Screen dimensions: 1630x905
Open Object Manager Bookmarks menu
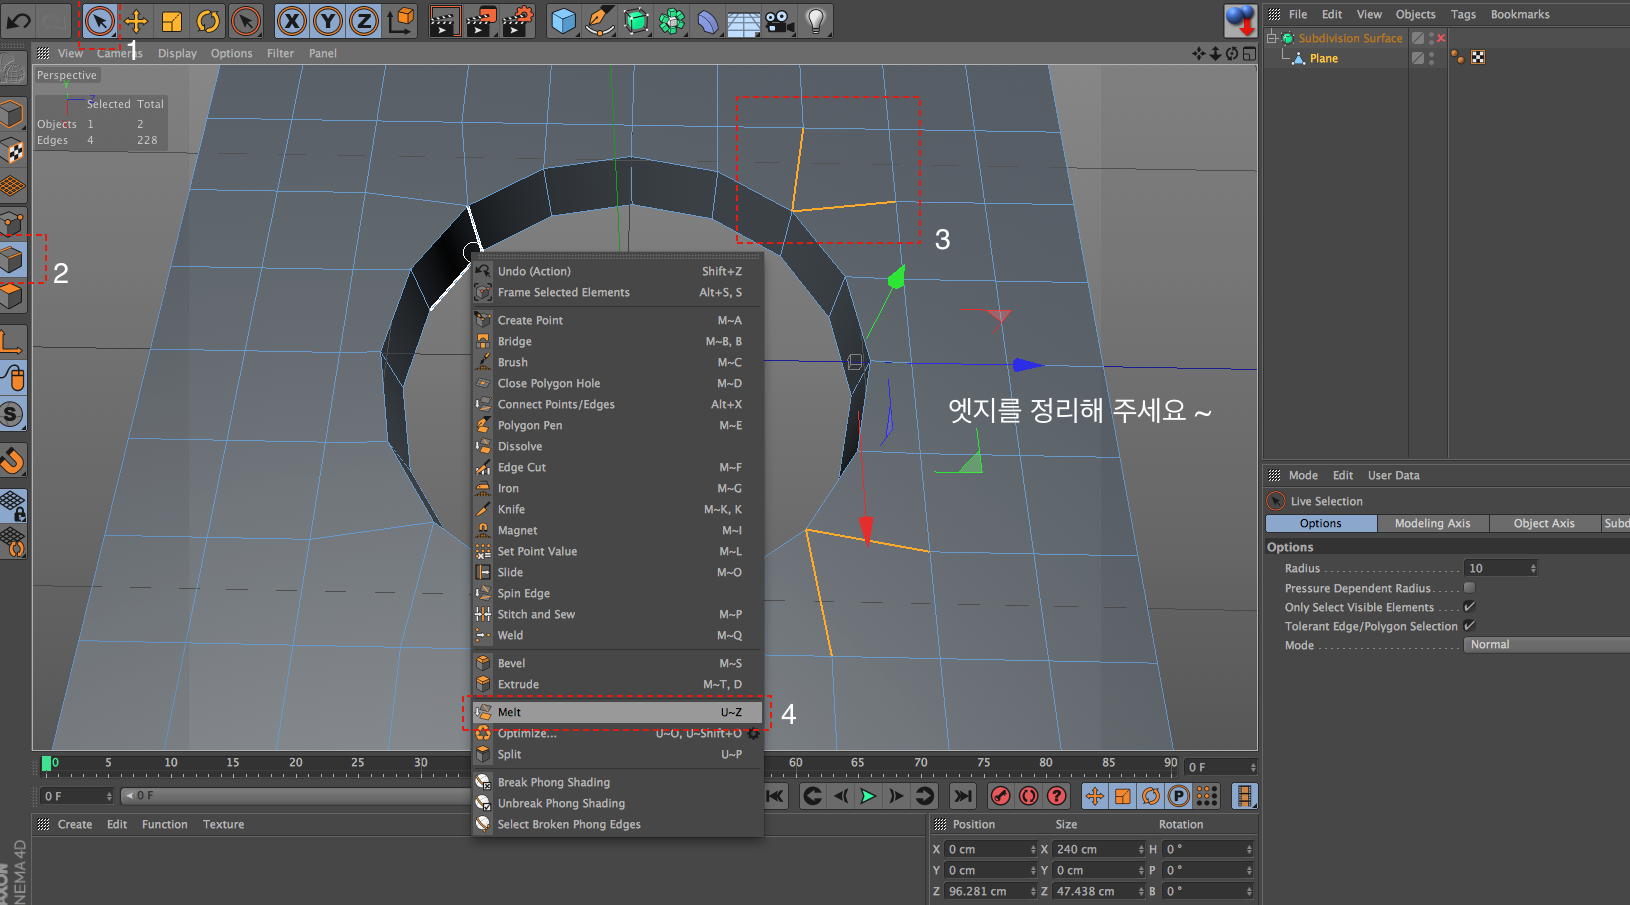coord(1520,14)
